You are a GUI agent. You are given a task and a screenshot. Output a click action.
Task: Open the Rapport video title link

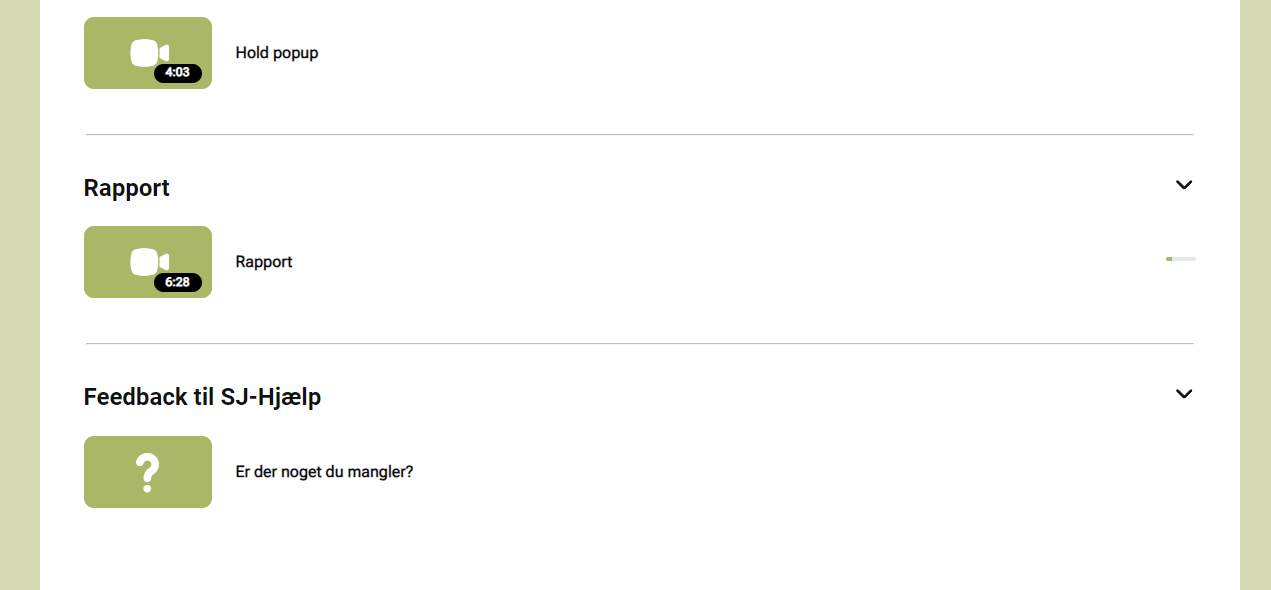264,262
